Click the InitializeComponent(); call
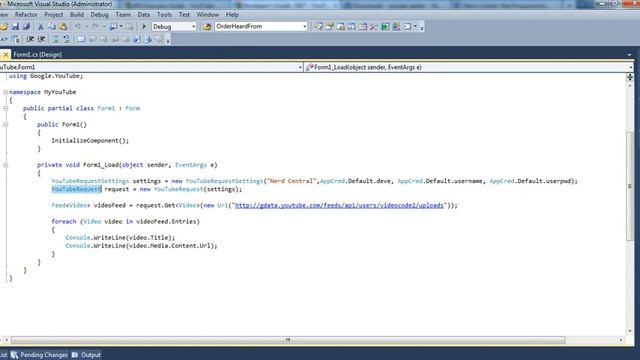 tap(90, 140)
